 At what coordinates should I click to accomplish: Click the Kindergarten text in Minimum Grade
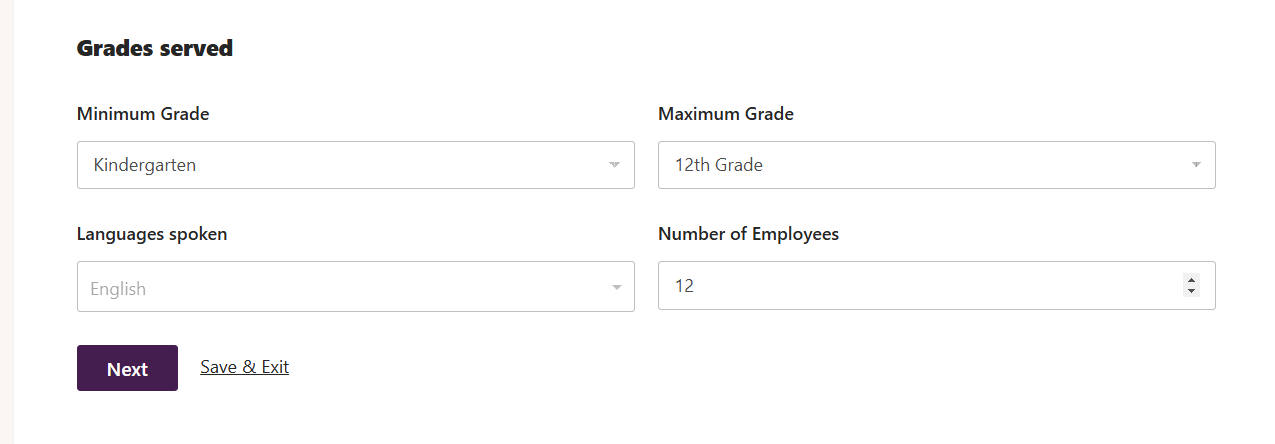pos(145,165)
